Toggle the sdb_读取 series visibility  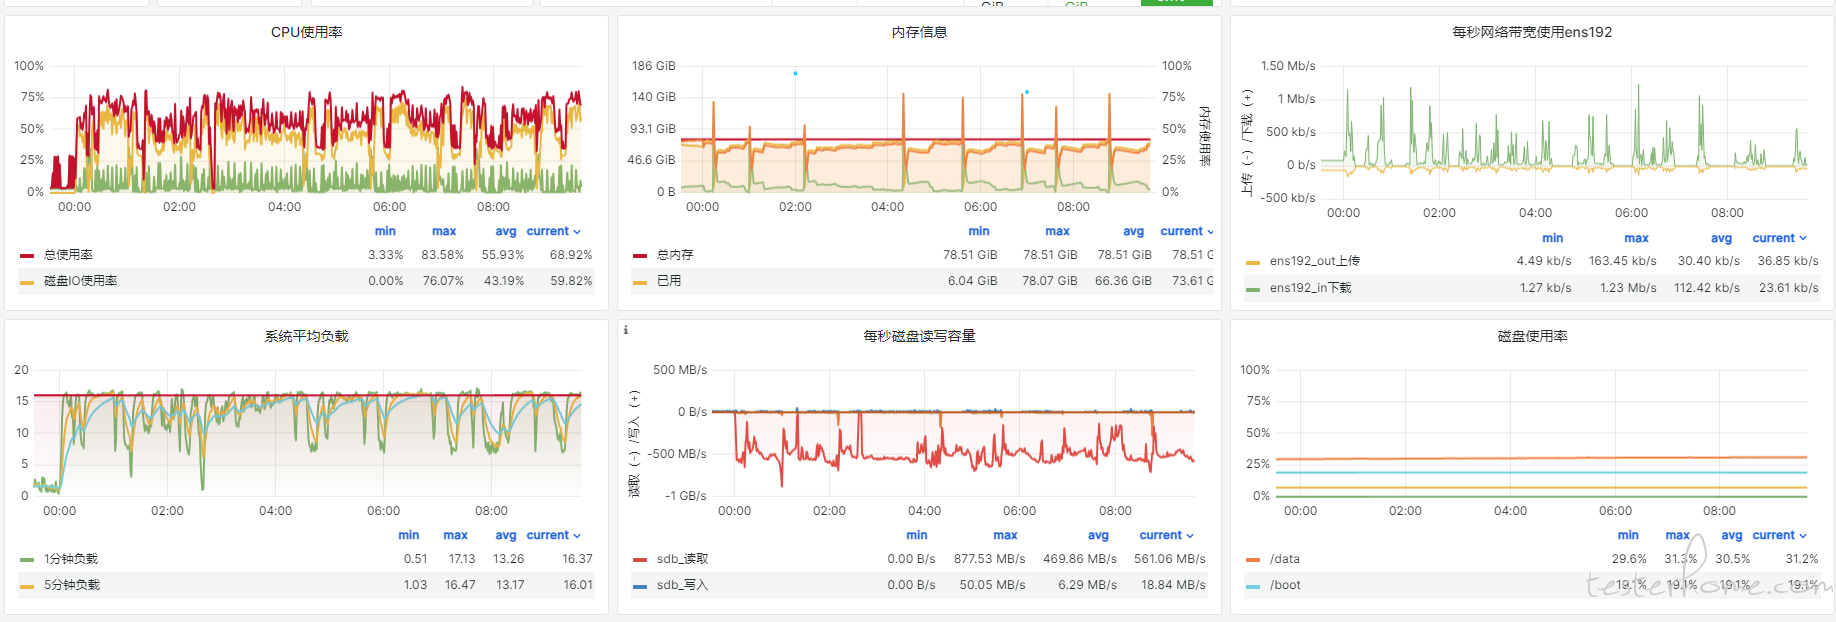click(x=683, y=559)
